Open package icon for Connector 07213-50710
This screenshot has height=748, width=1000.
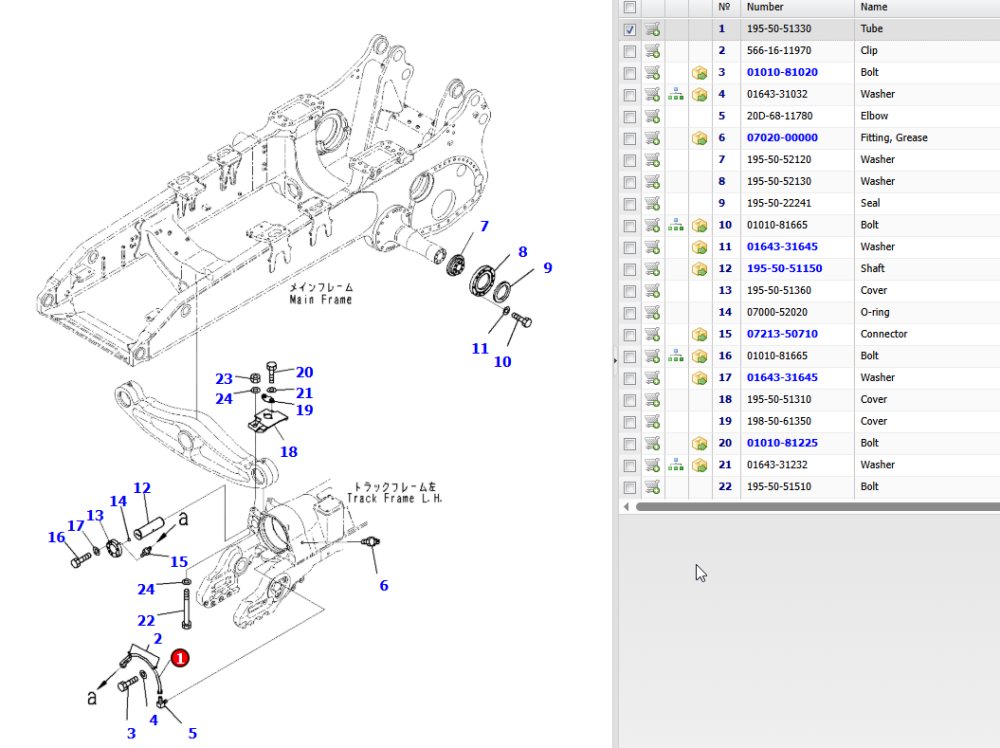[700, 334]
